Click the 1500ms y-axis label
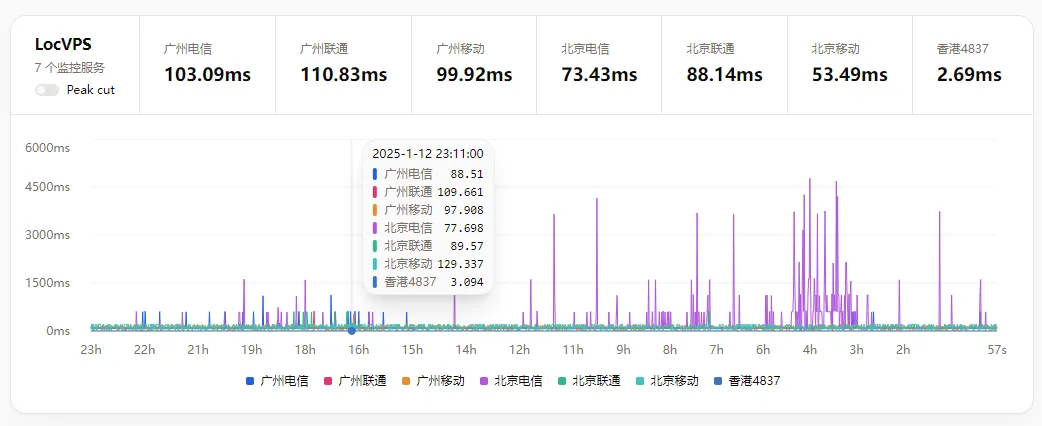This screenshot has height=426, width=1042. click(x=47, y=283)
